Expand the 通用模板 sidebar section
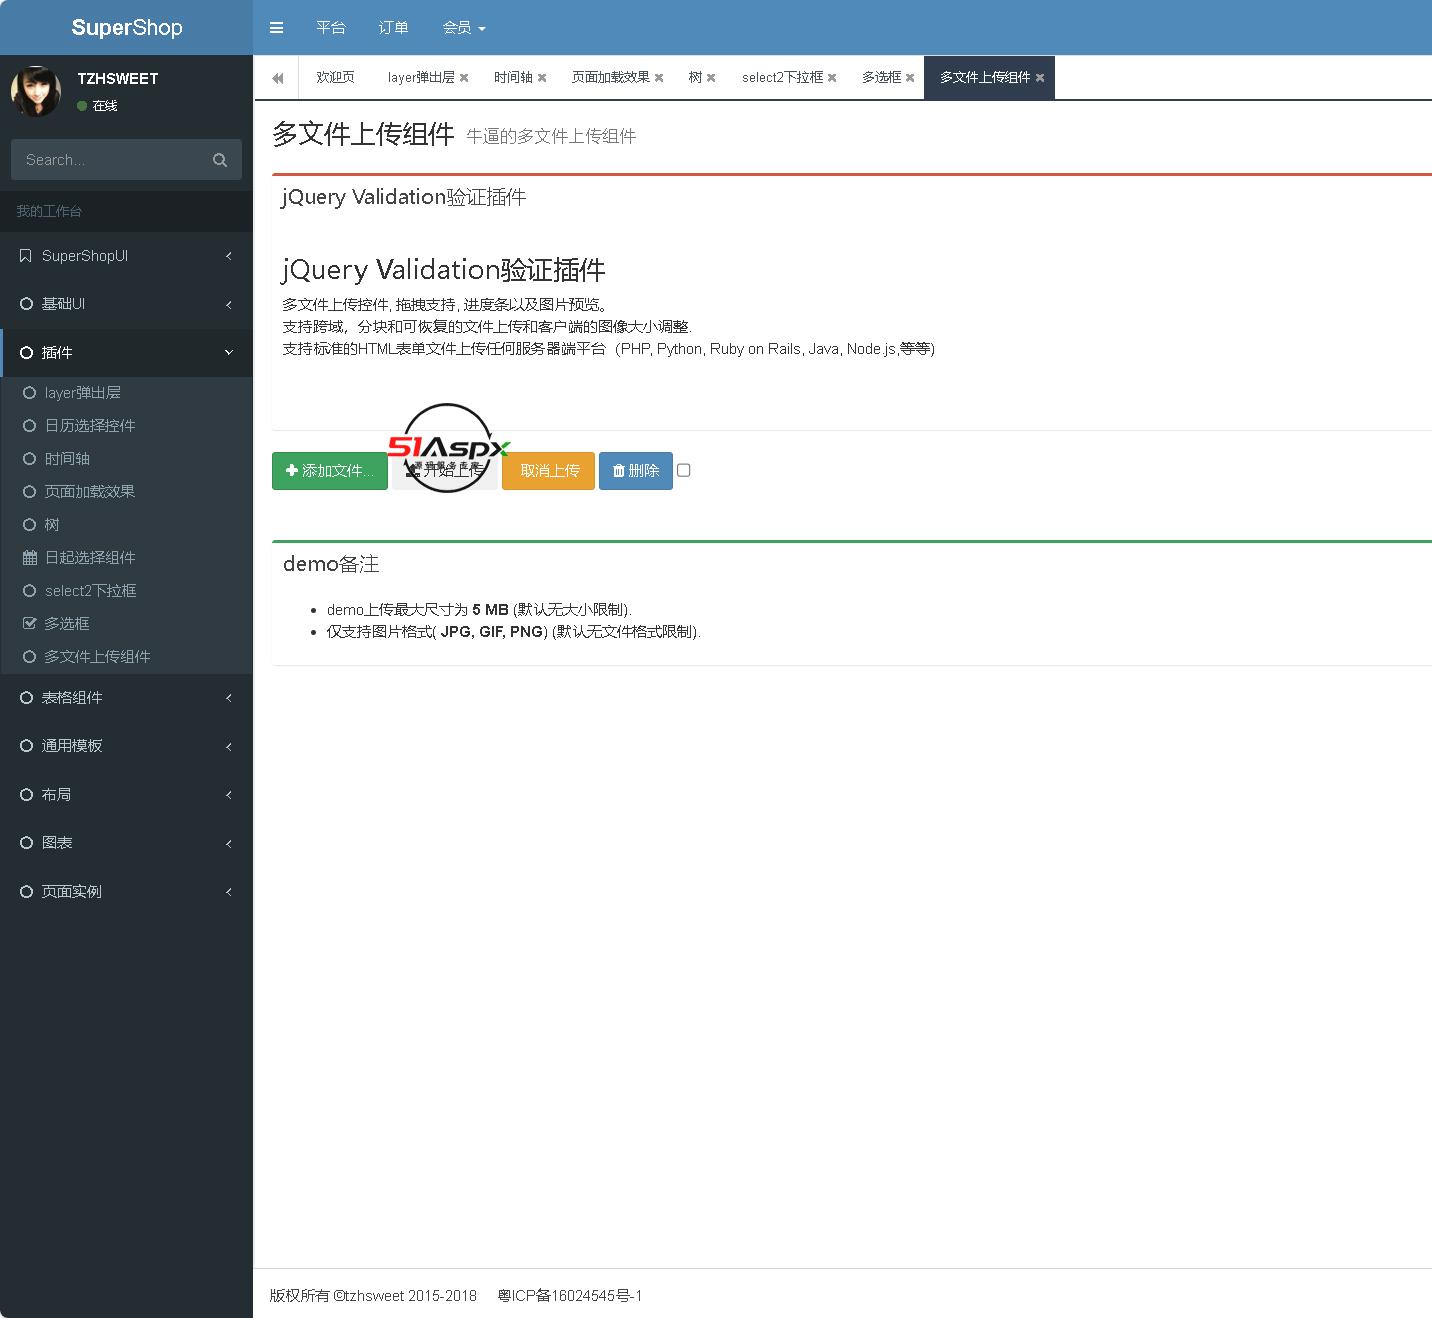Viewport: 1432px width, 1318px height. (x=126, y=746)
